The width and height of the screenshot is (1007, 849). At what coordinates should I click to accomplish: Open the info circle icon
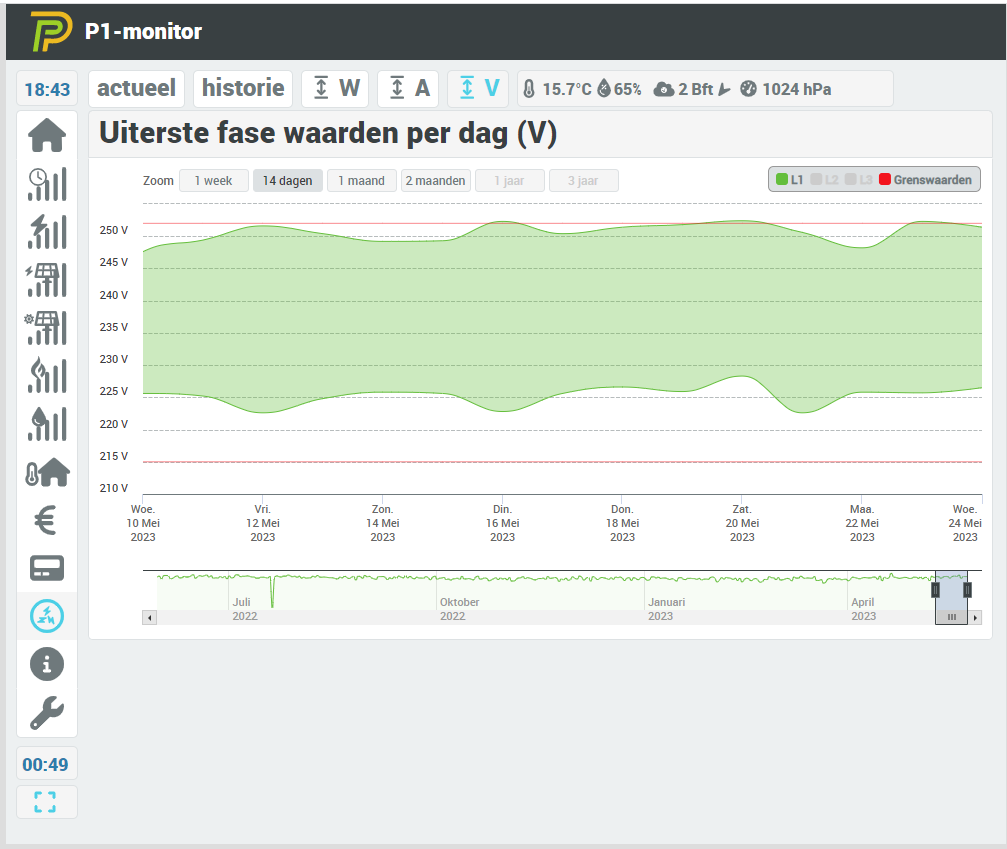tap(47, 664)
